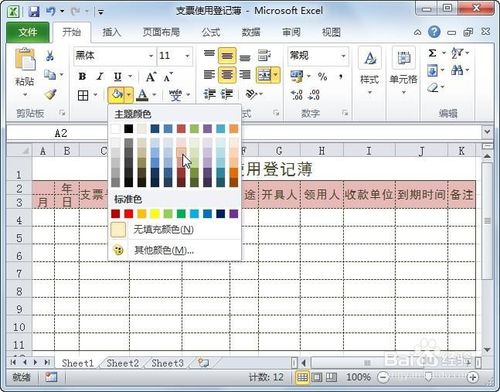The height and width of the screenshot is (392, 500).
Task: Click the Find and Select binoculars
Action: (457, 70)
